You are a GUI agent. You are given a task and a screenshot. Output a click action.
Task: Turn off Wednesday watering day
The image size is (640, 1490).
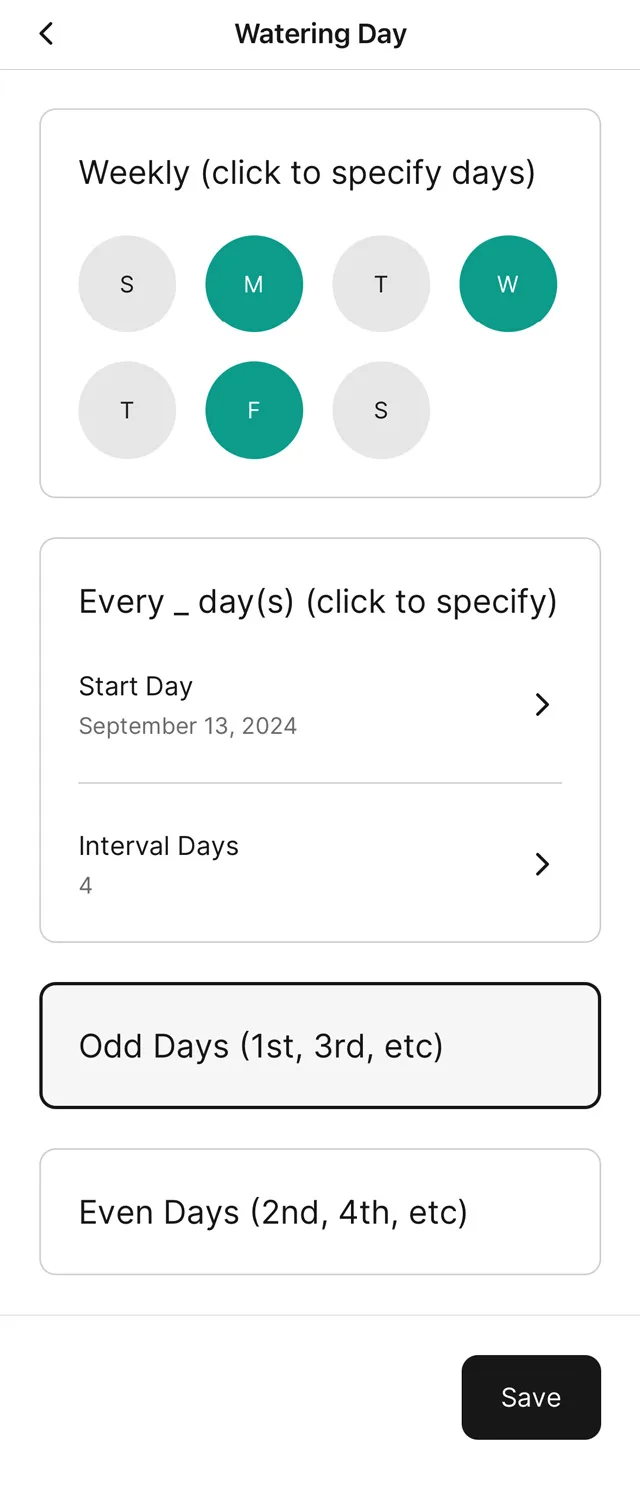(508, 284)
